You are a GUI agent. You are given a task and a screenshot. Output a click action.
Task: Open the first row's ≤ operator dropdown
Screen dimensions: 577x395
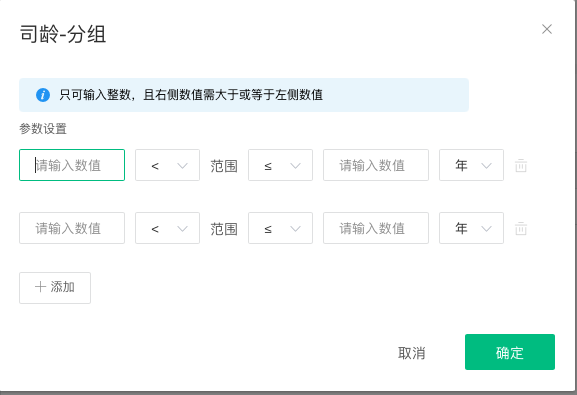280,165
